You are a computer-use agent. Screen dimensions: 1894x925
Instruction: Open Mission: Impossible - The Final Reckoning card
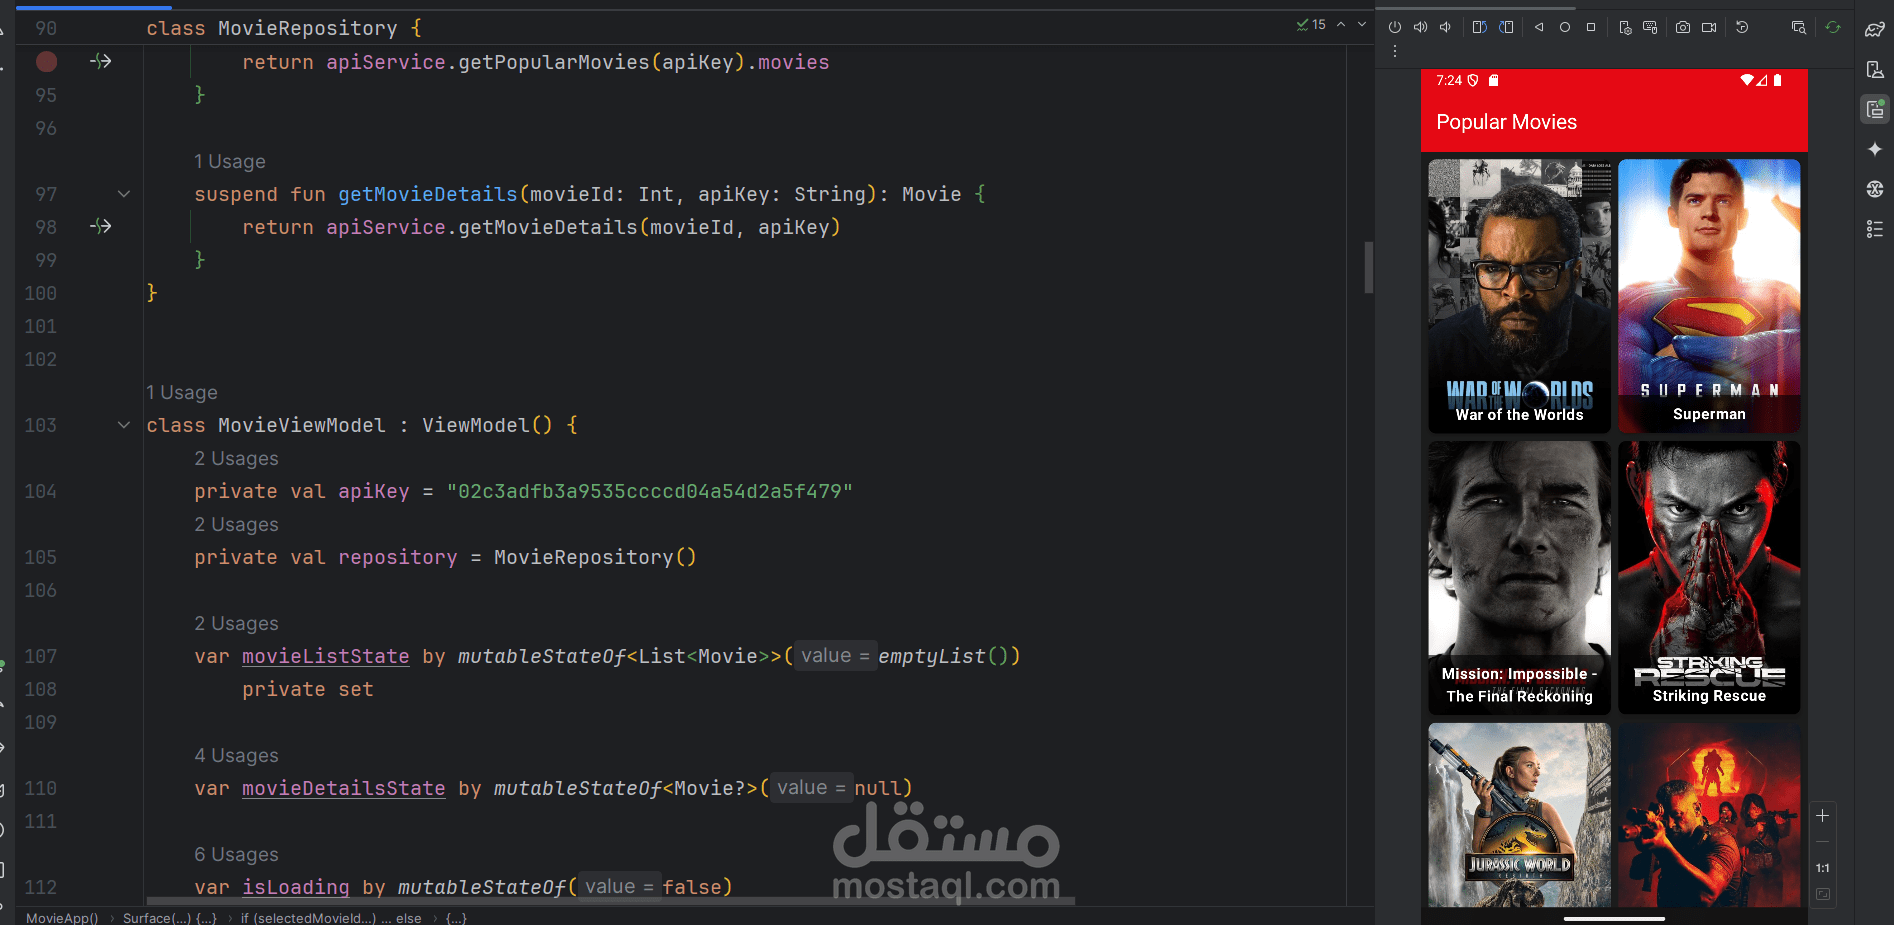point(1519,578)
